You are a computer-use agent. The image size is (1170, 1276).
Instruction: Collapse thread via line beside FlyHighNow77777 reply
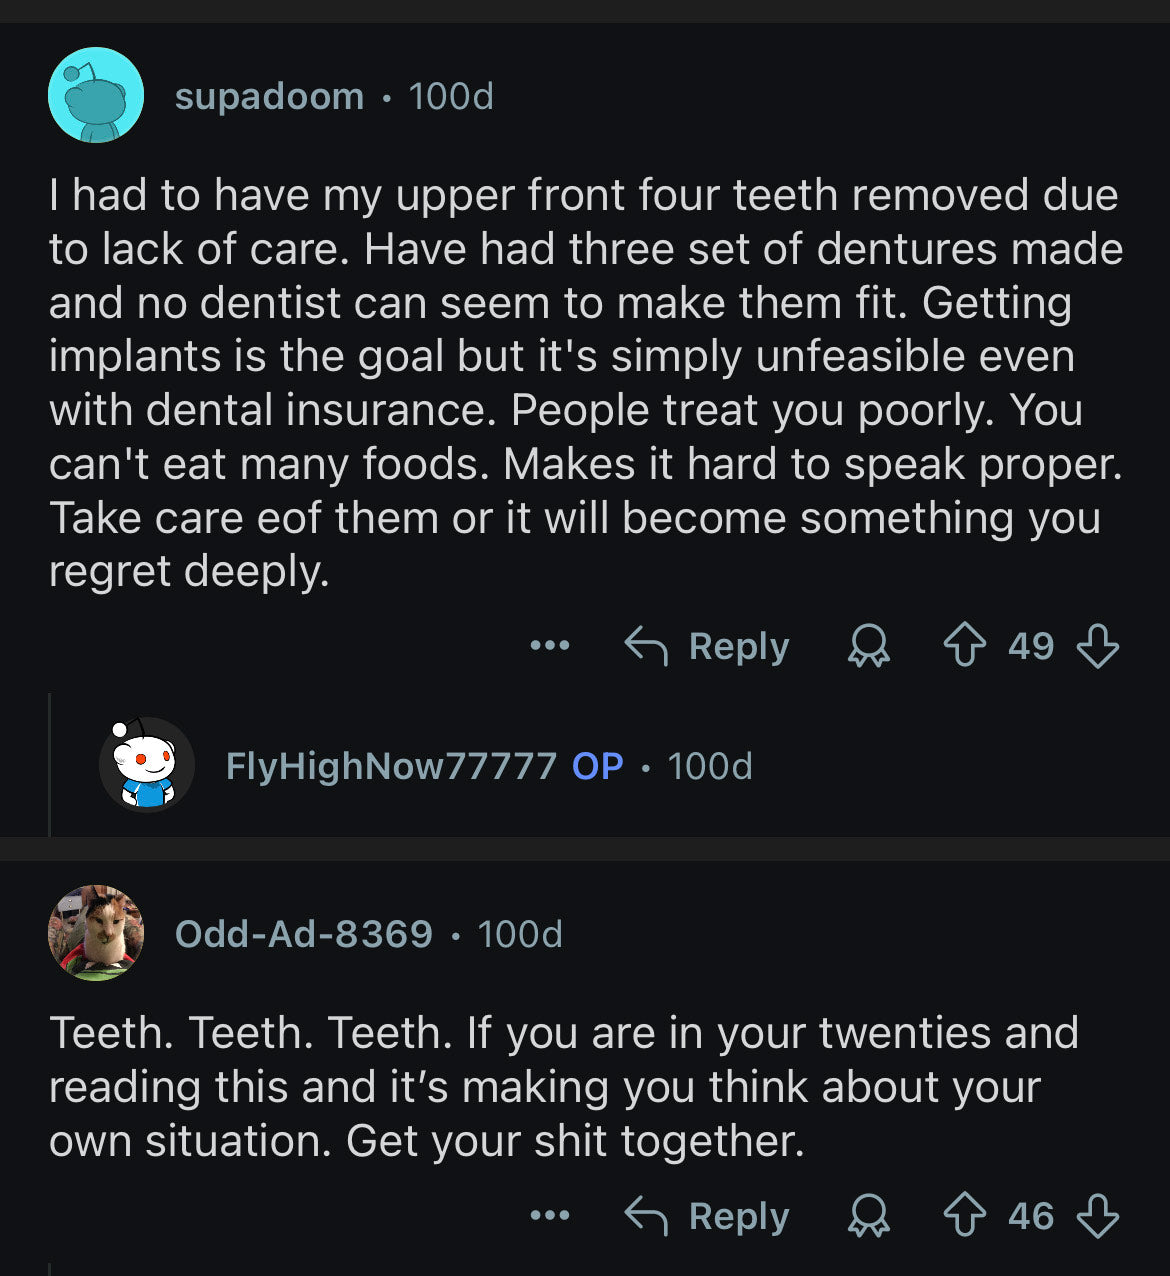click(50, 765)
